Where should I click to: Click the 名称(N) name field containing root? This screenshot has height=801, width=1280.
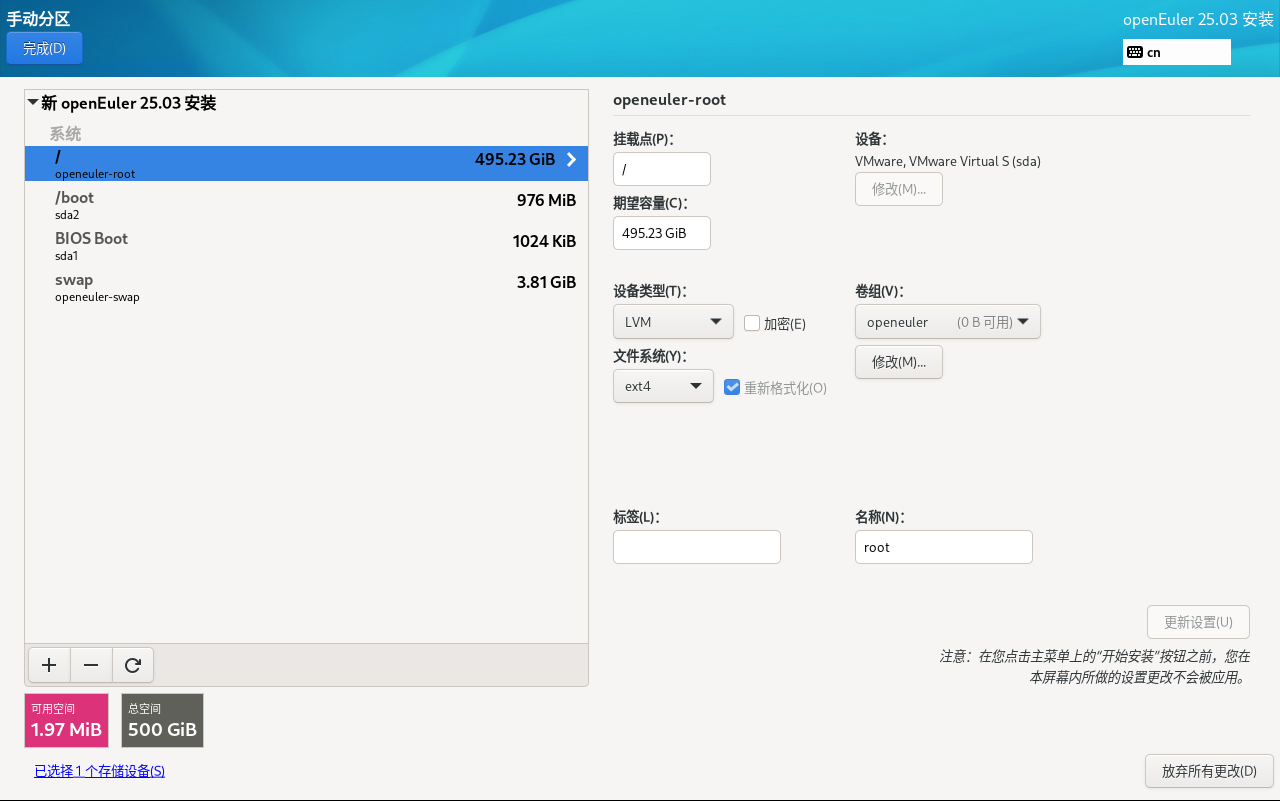click(x=944, y=547)
